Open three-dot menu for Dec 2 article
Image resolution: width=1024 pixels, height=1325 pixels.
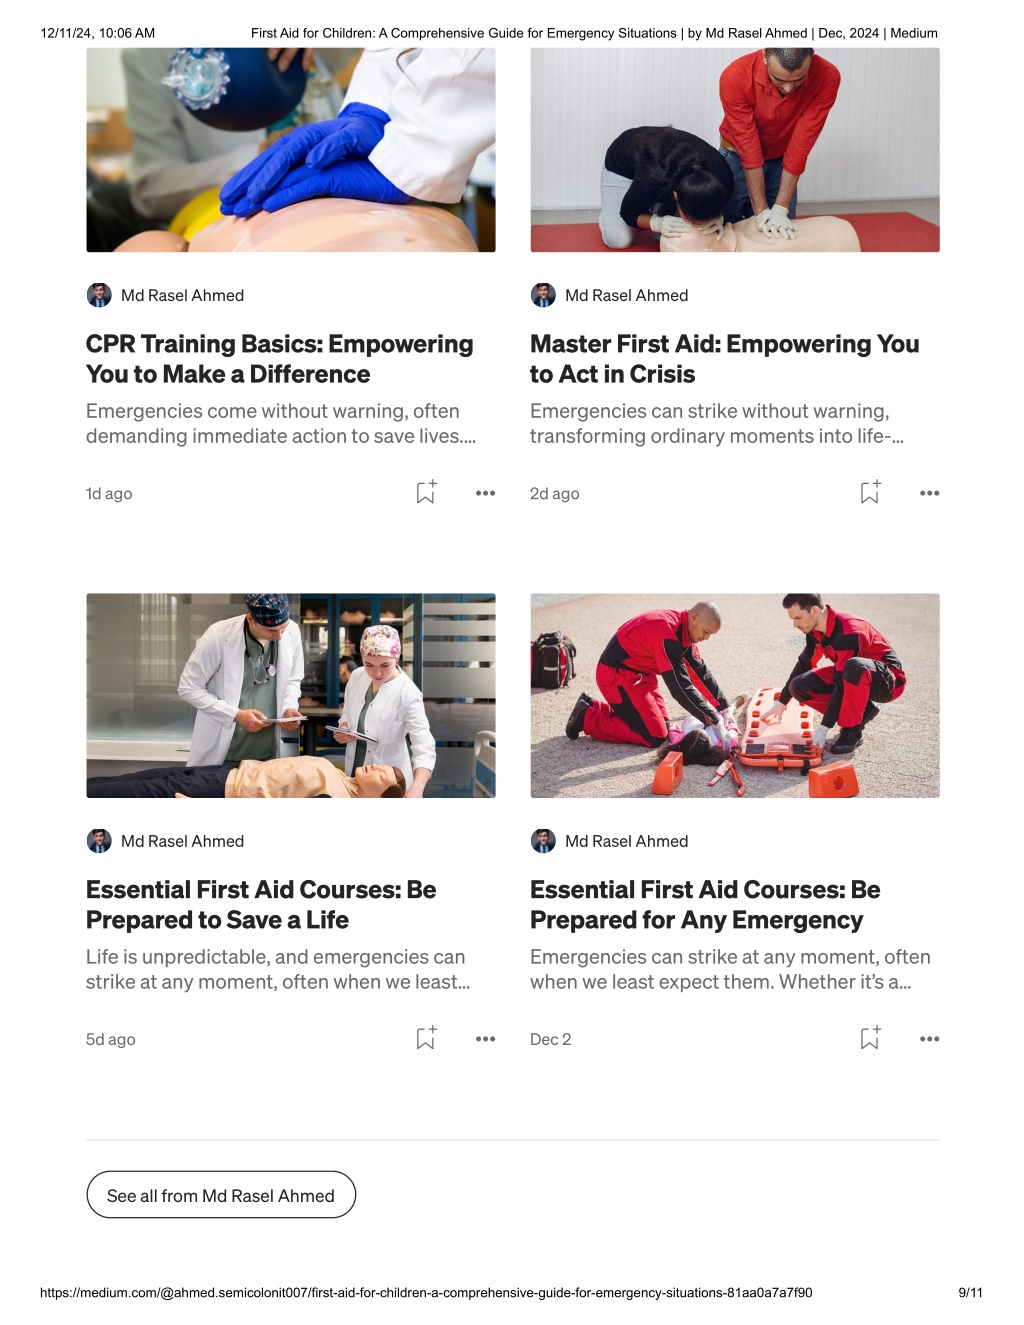[x=929, y=1039]
